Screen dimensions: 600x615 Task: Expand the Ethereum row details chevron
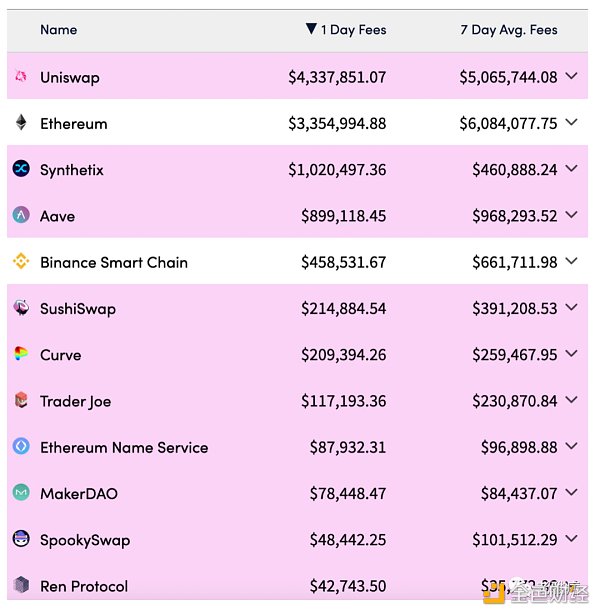coord(571,122)
